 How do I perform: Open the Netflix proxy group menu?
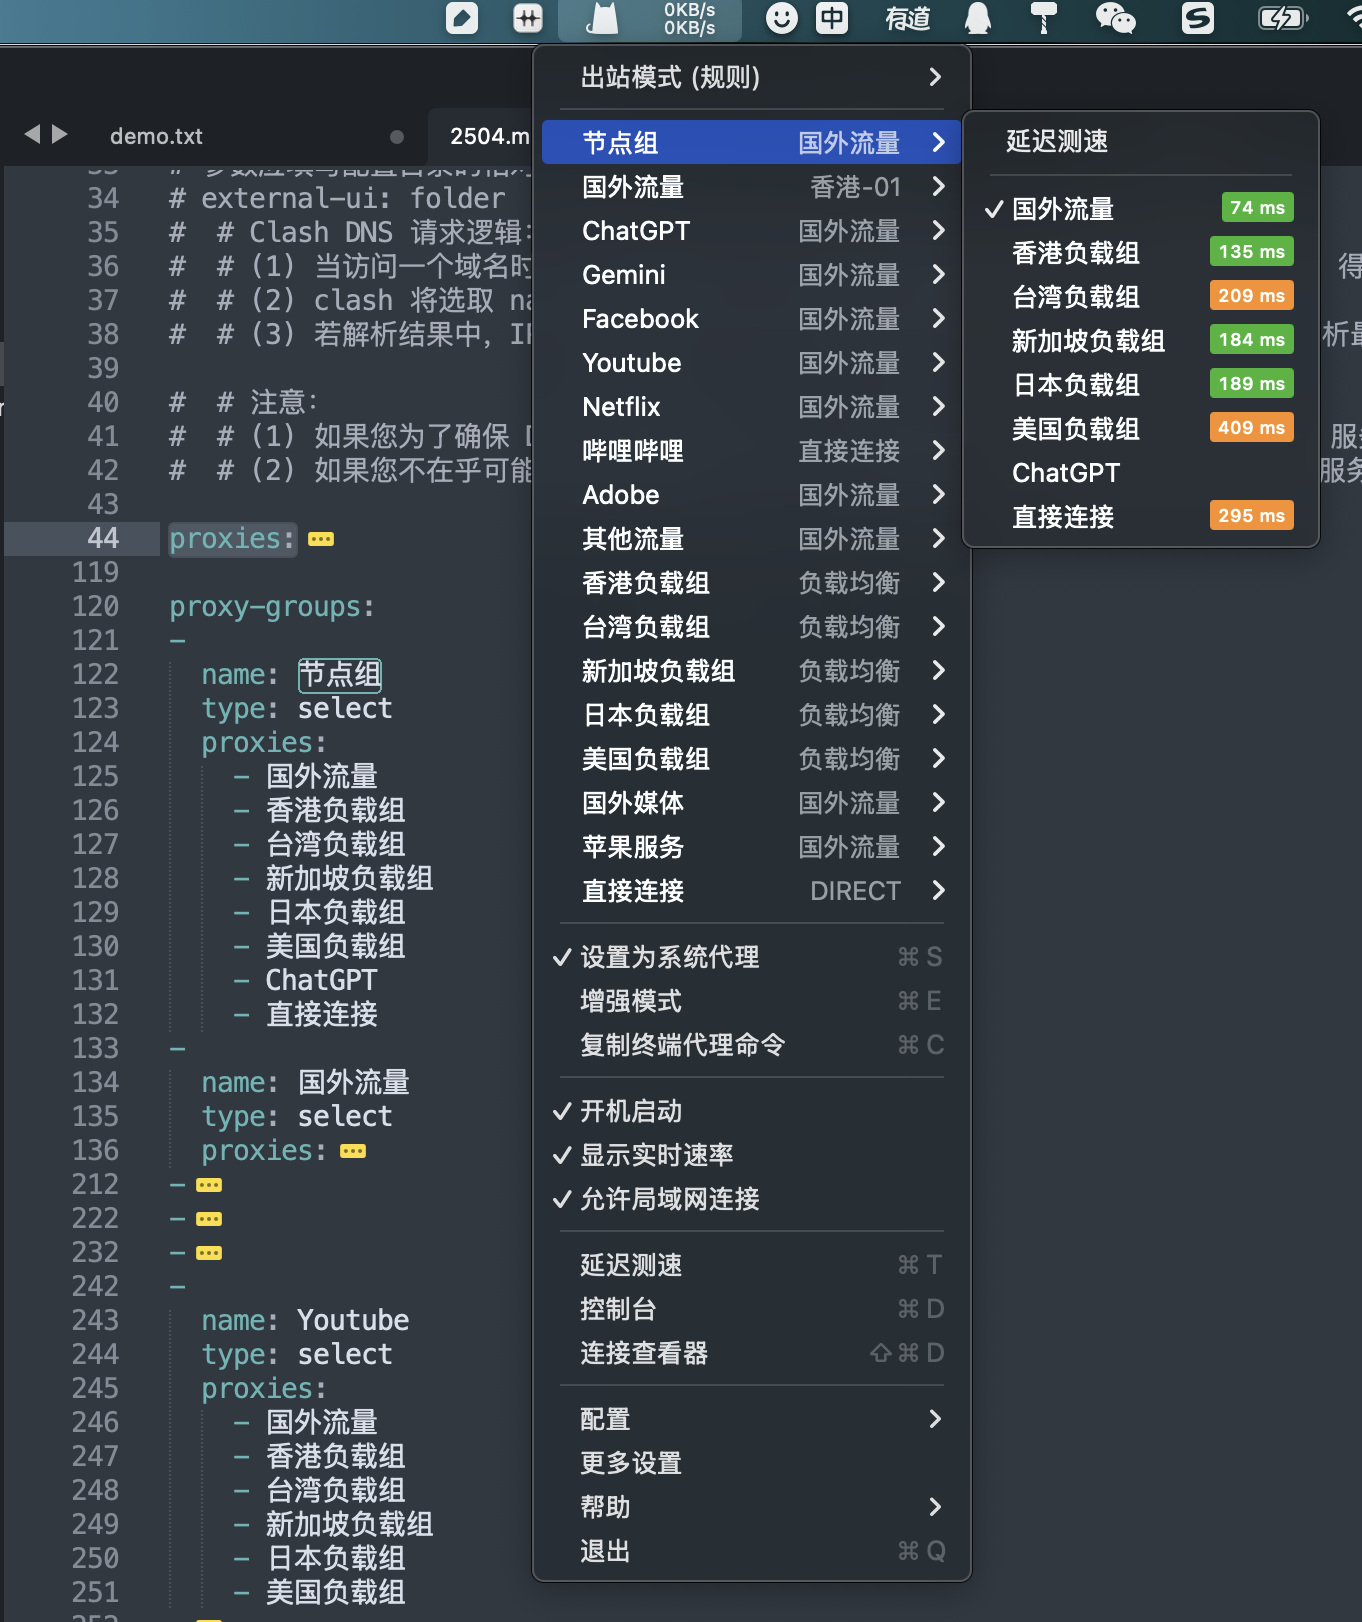pos(752,407)
